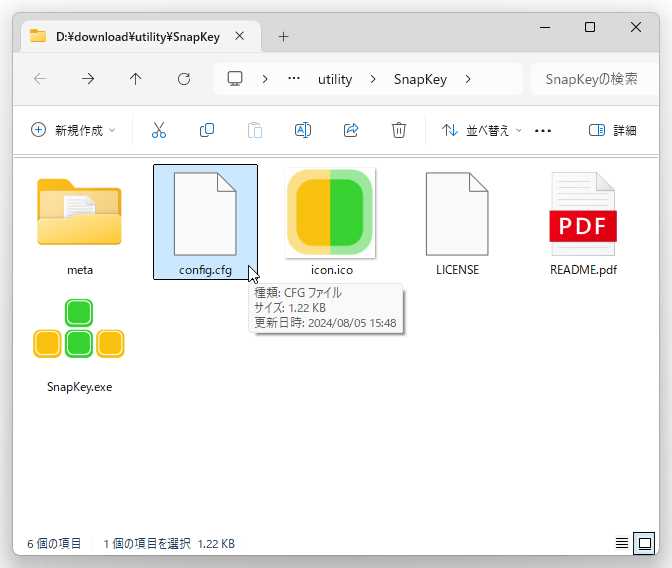Add a new tab with plus

point(283,37)
